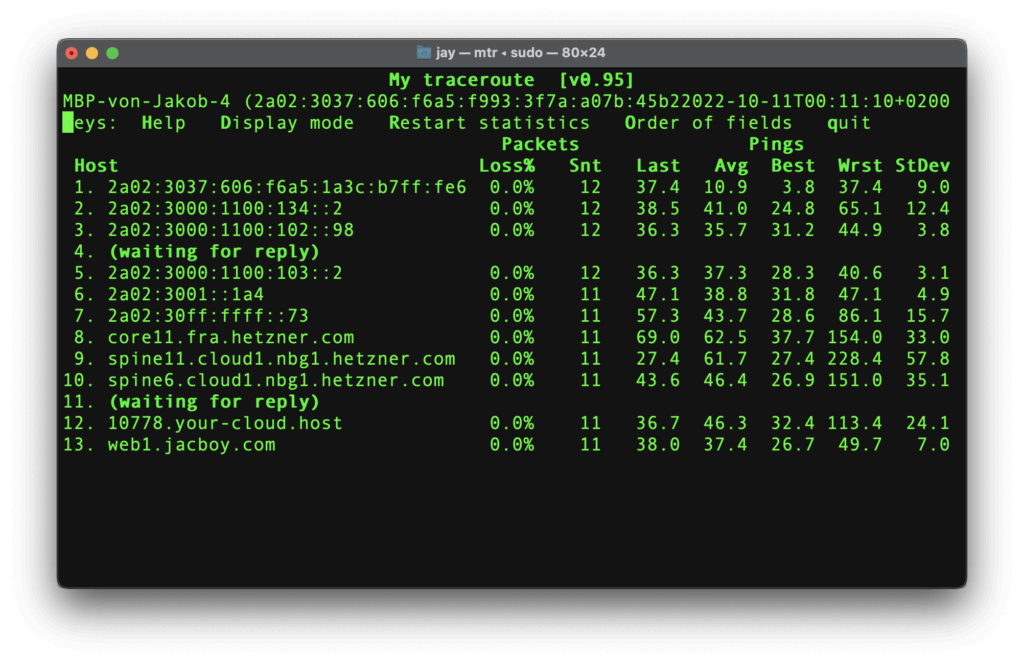Click the StDev value 57.8
Screen dimensions: 1024x664
927,359
